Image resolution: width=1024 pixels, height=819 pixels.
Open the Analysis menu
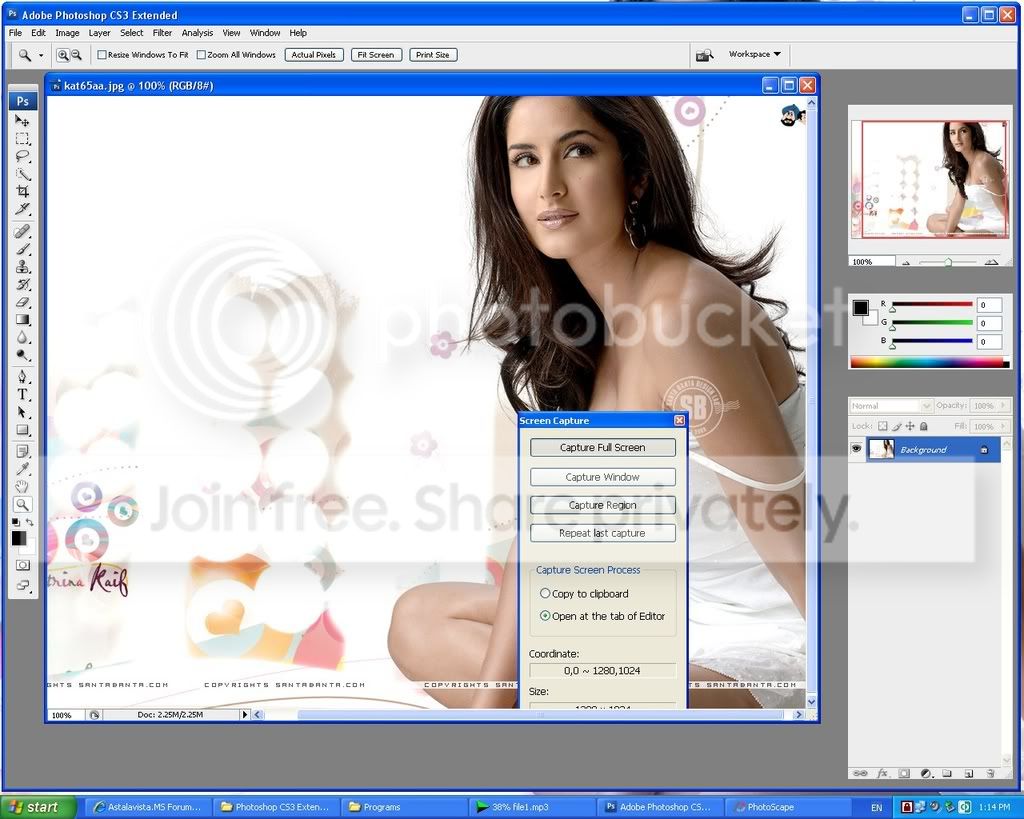click(197, 33)
